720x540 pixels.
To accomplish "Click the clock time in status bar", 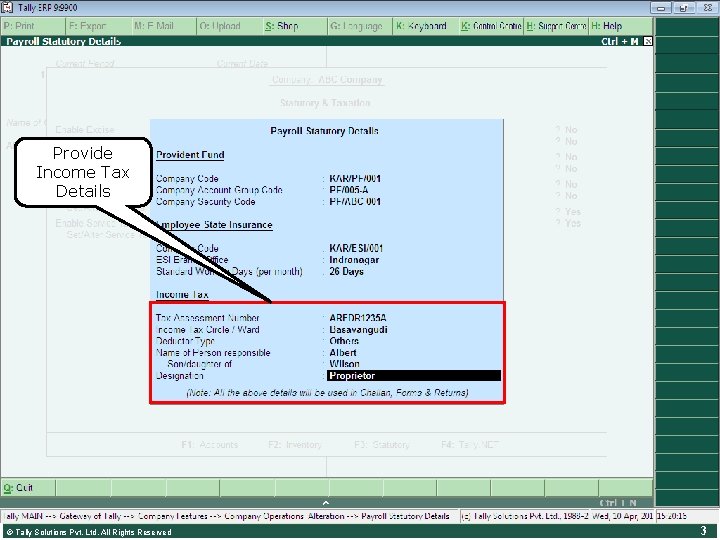I will click(x=672, y=516).
